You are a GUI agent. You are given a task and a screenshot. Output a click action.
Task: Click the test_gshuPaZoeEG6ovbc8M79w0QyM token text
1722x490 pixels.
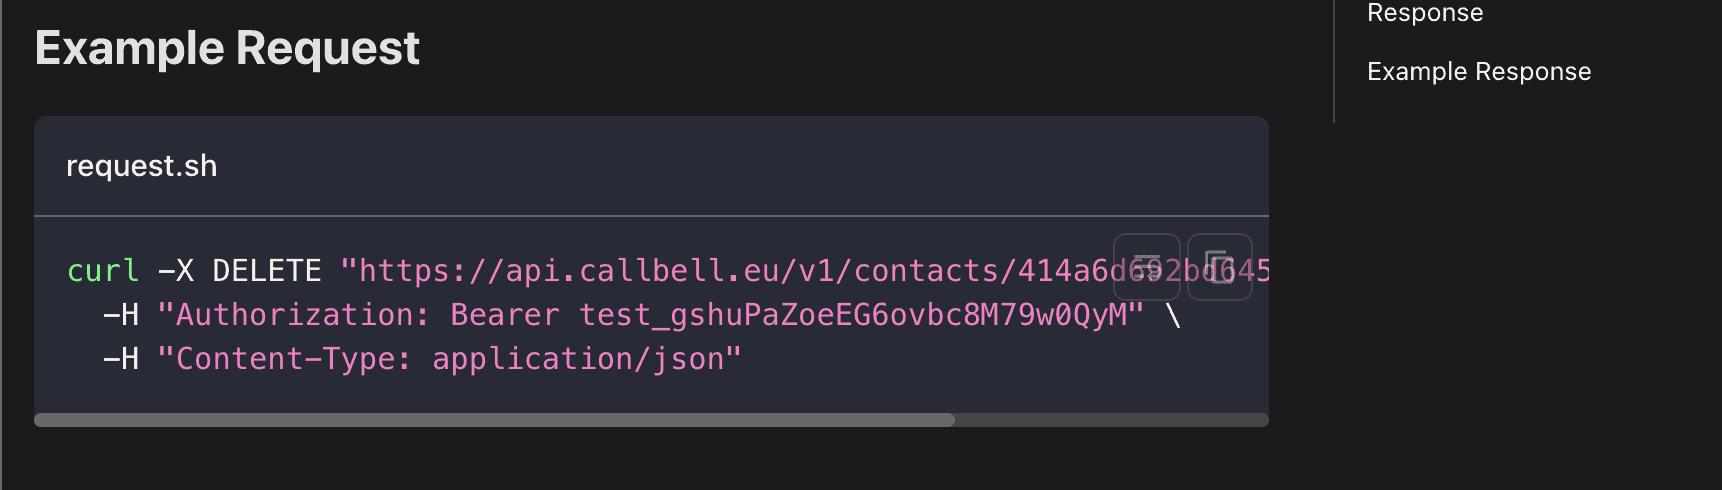point(852,315)
